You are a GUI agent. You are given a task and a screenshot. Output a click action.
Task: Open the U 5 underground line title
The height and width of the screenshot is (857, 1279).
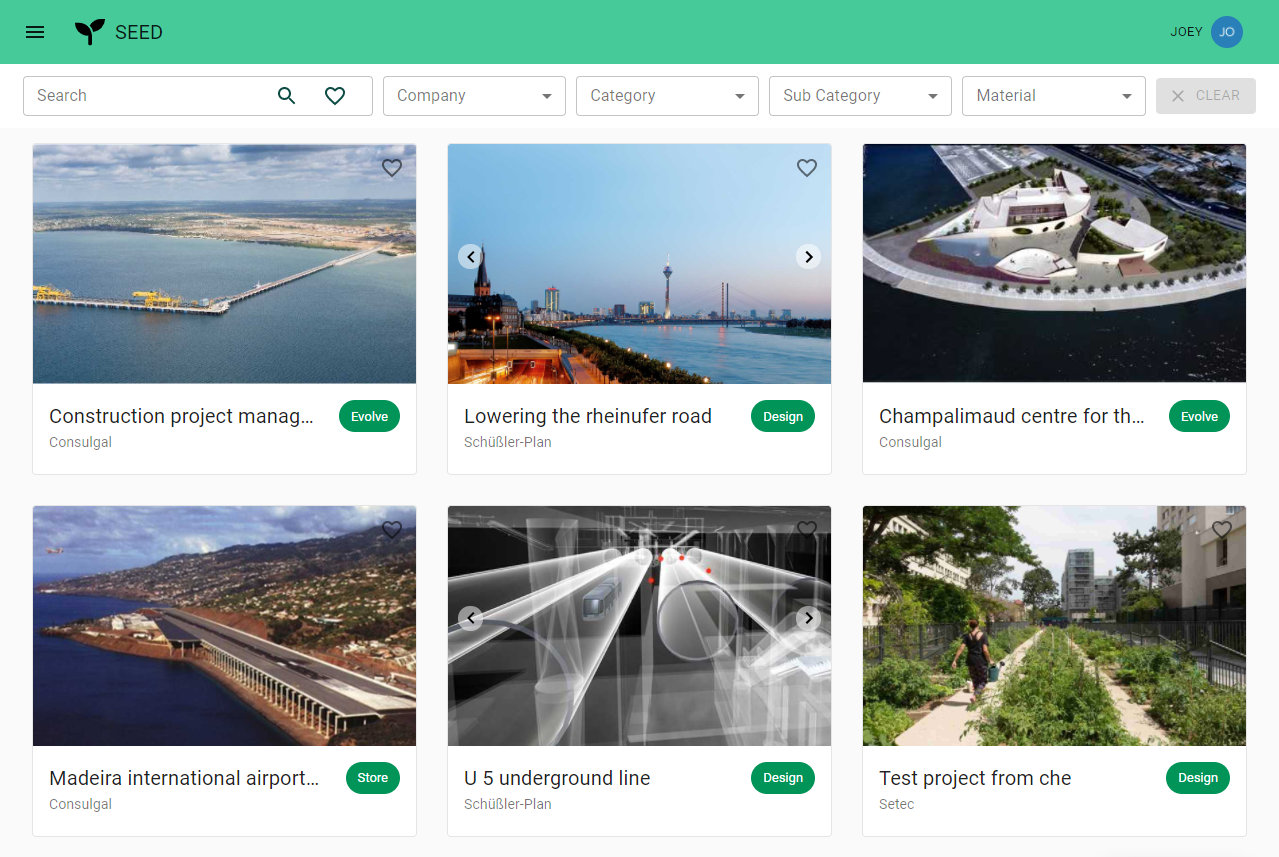557,778
